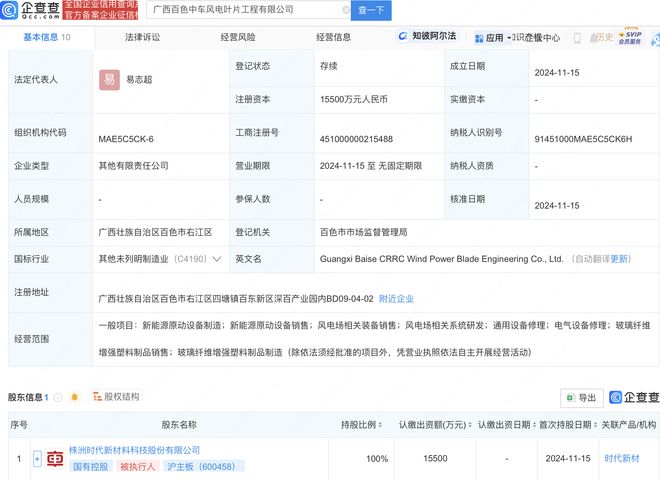Screen dimensions: 660x480
Task: Select the registration number 451000000215488
Action: (x=356, y=139)
